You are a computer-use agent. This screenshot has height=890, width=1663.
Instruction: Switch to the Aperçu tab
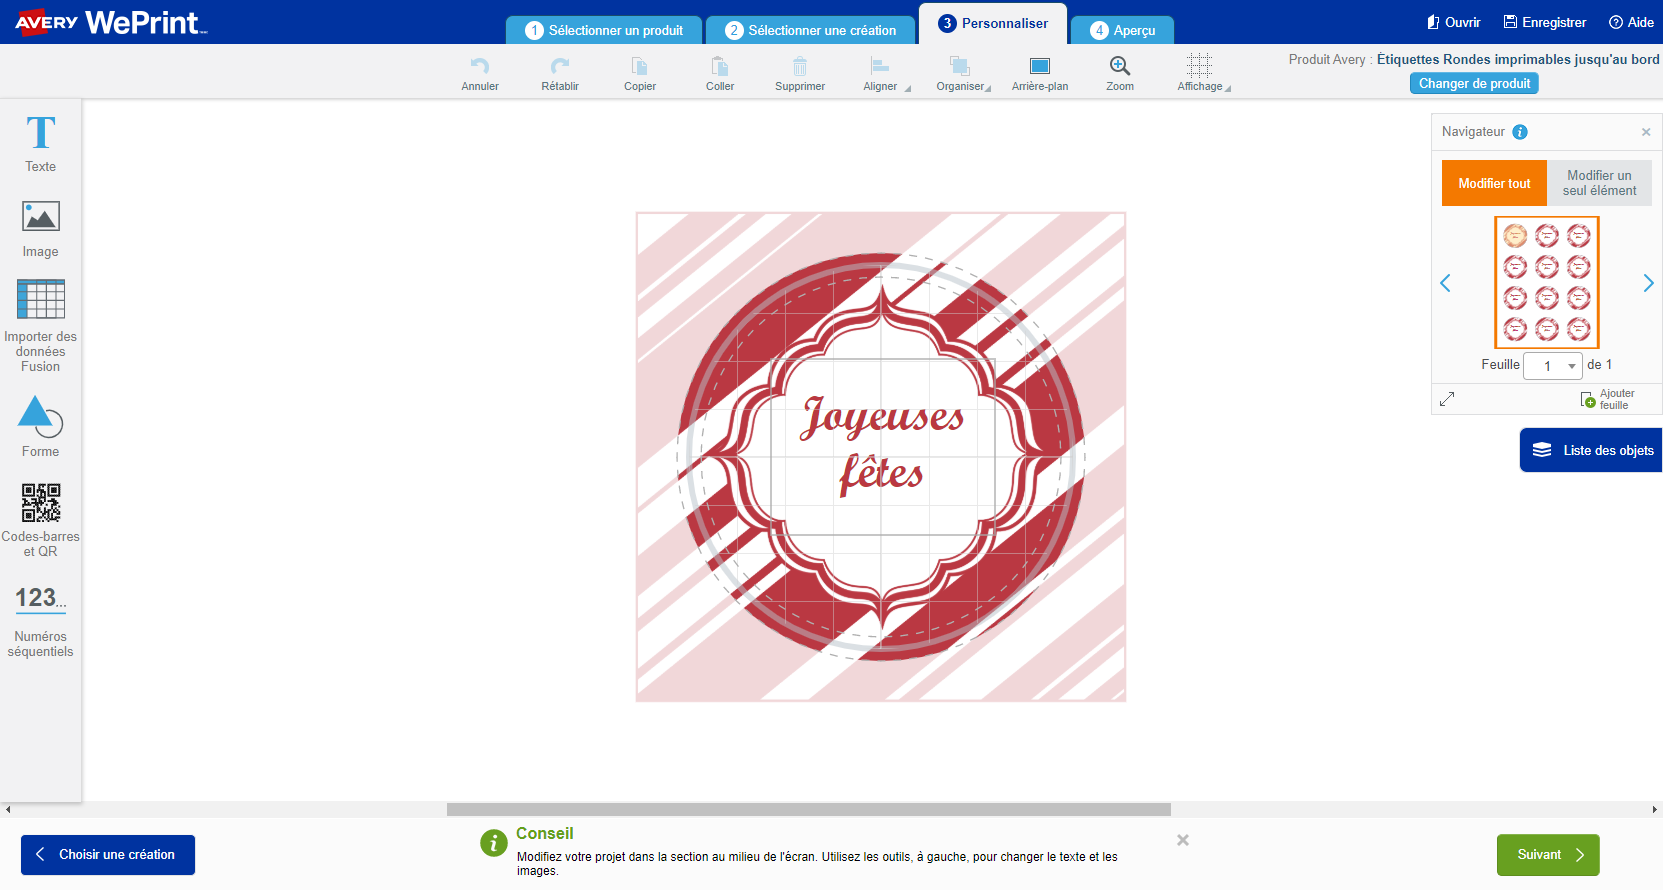tap(1122, 30)
